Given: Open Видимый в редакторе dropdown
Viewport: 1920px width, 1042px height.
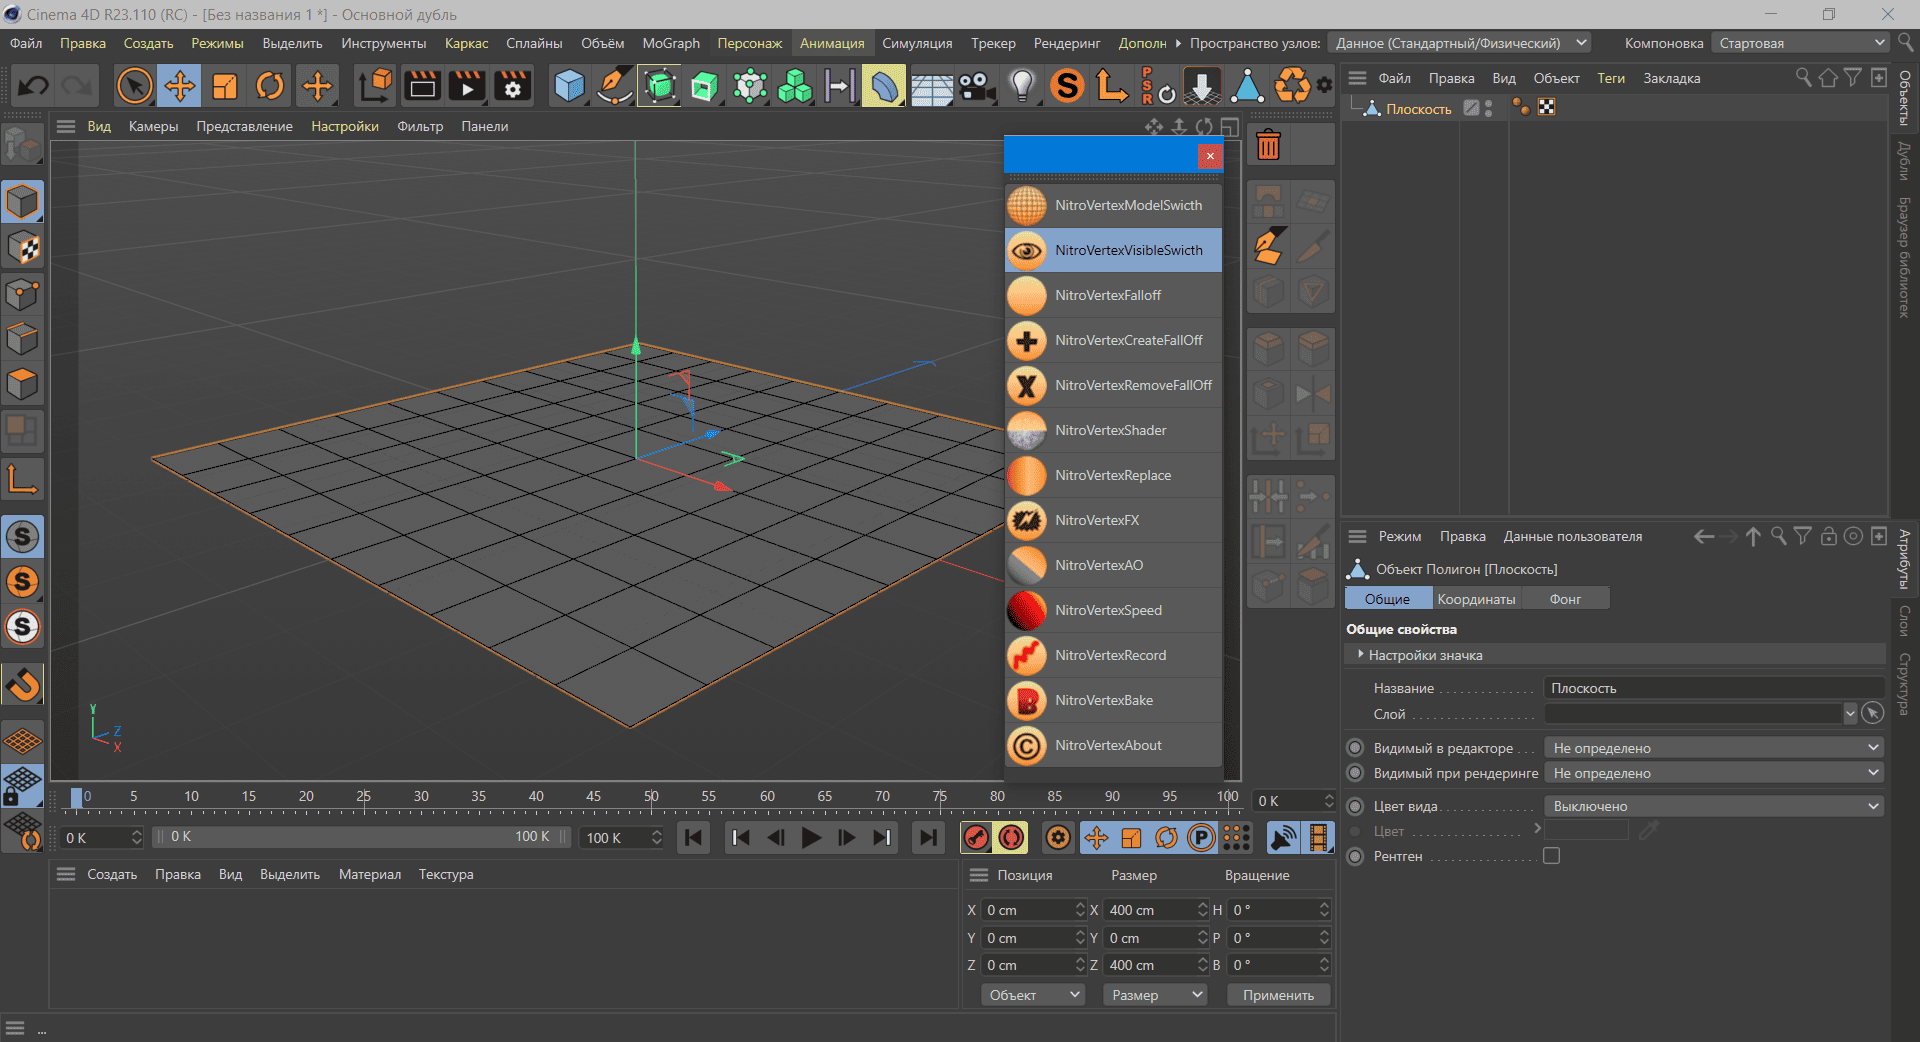Looking at the screenshot, I should 1714,748.
